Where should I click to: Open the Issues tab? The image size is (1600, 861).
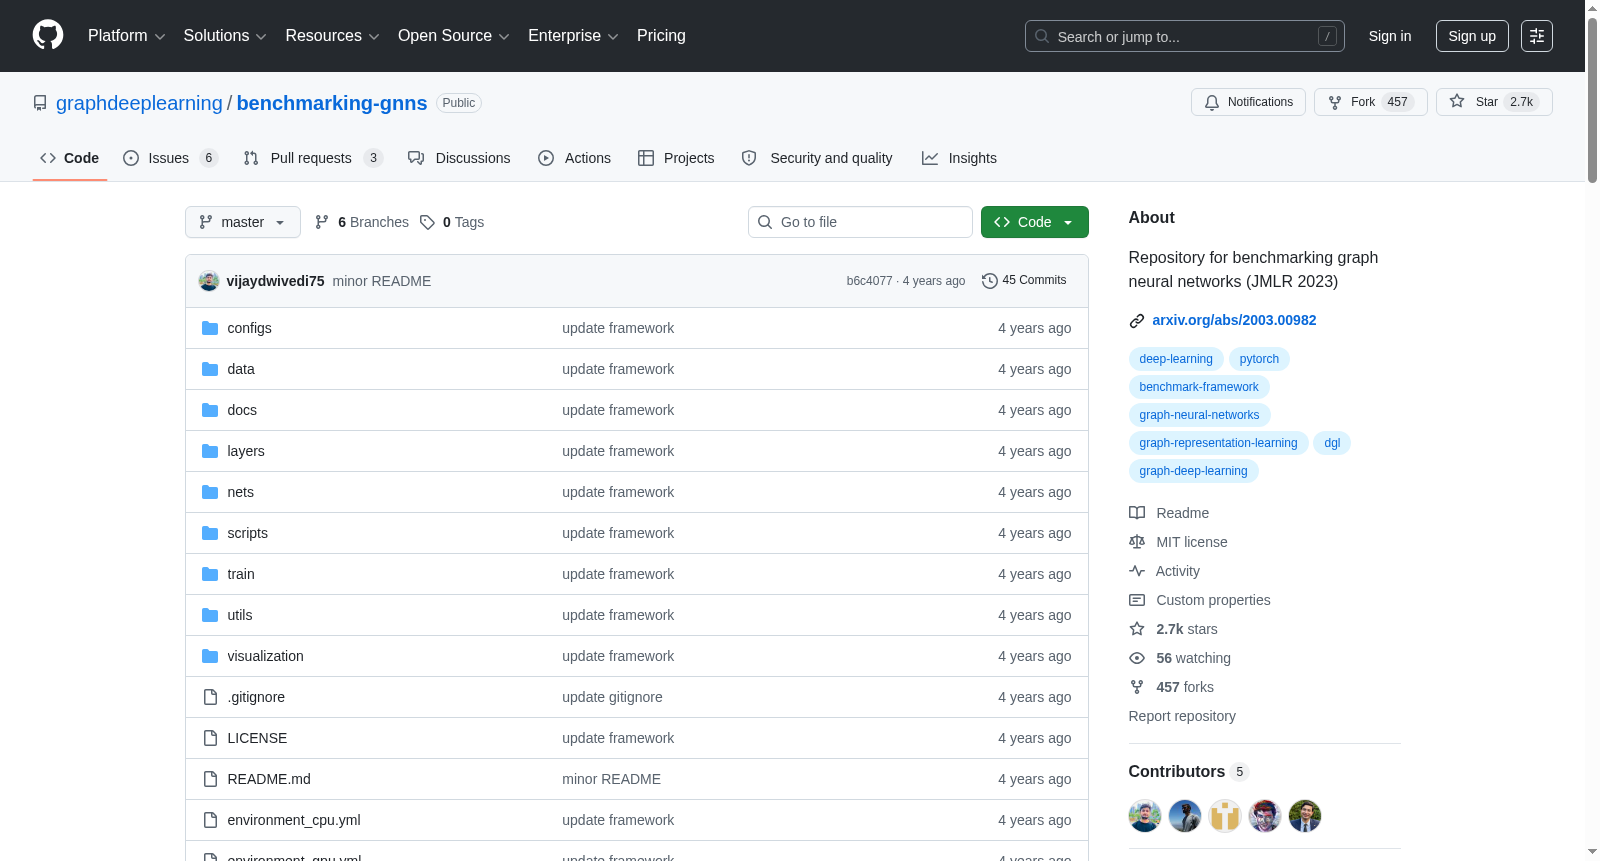tap(170, 158)
